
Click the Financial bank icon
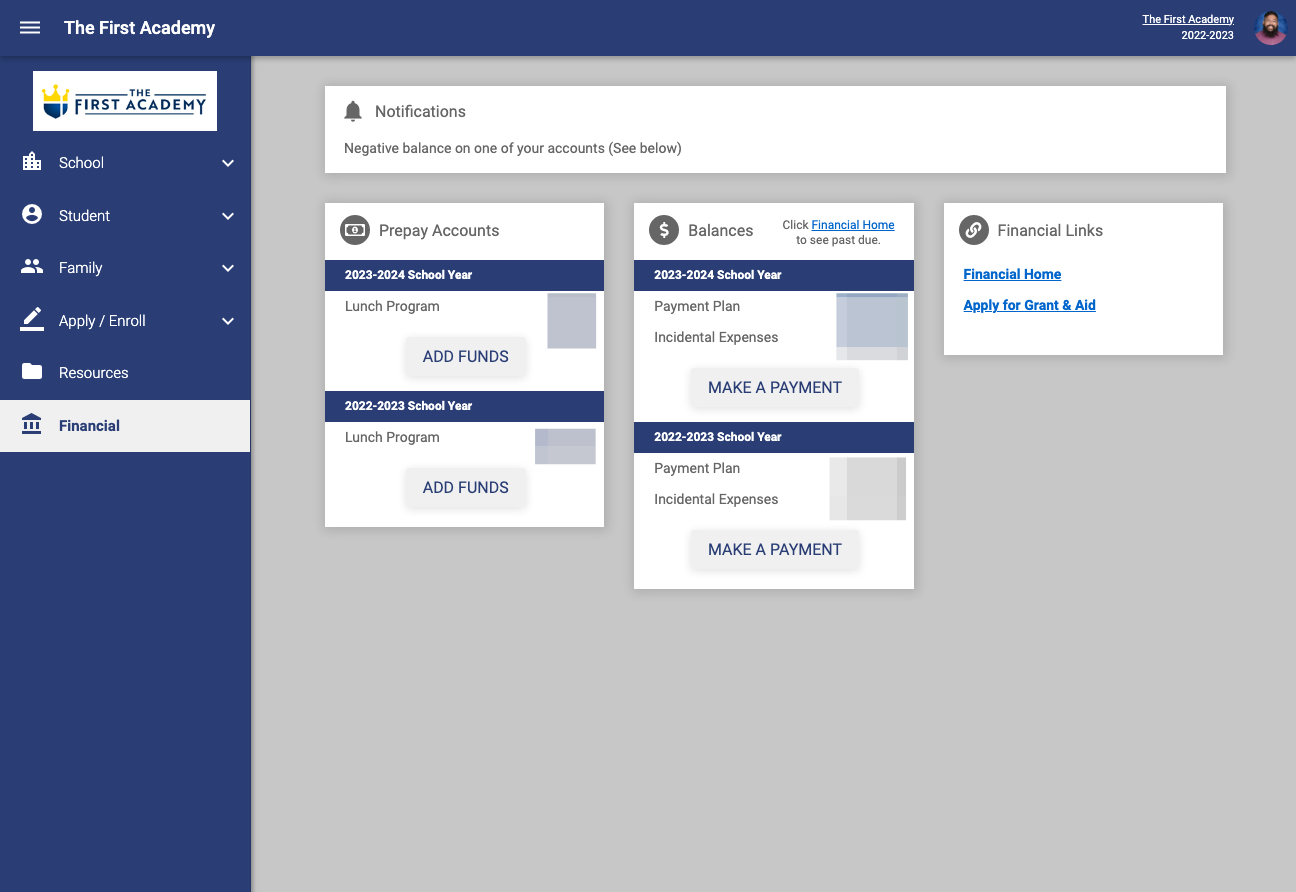pos(32,425)
